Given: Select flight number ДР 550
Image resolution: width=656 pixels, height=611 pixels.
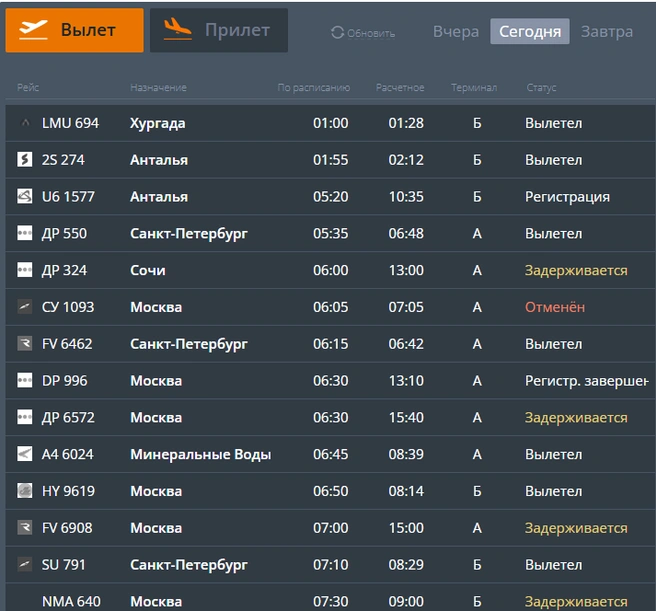Looking at the screenshot, I should coord(64,234).
